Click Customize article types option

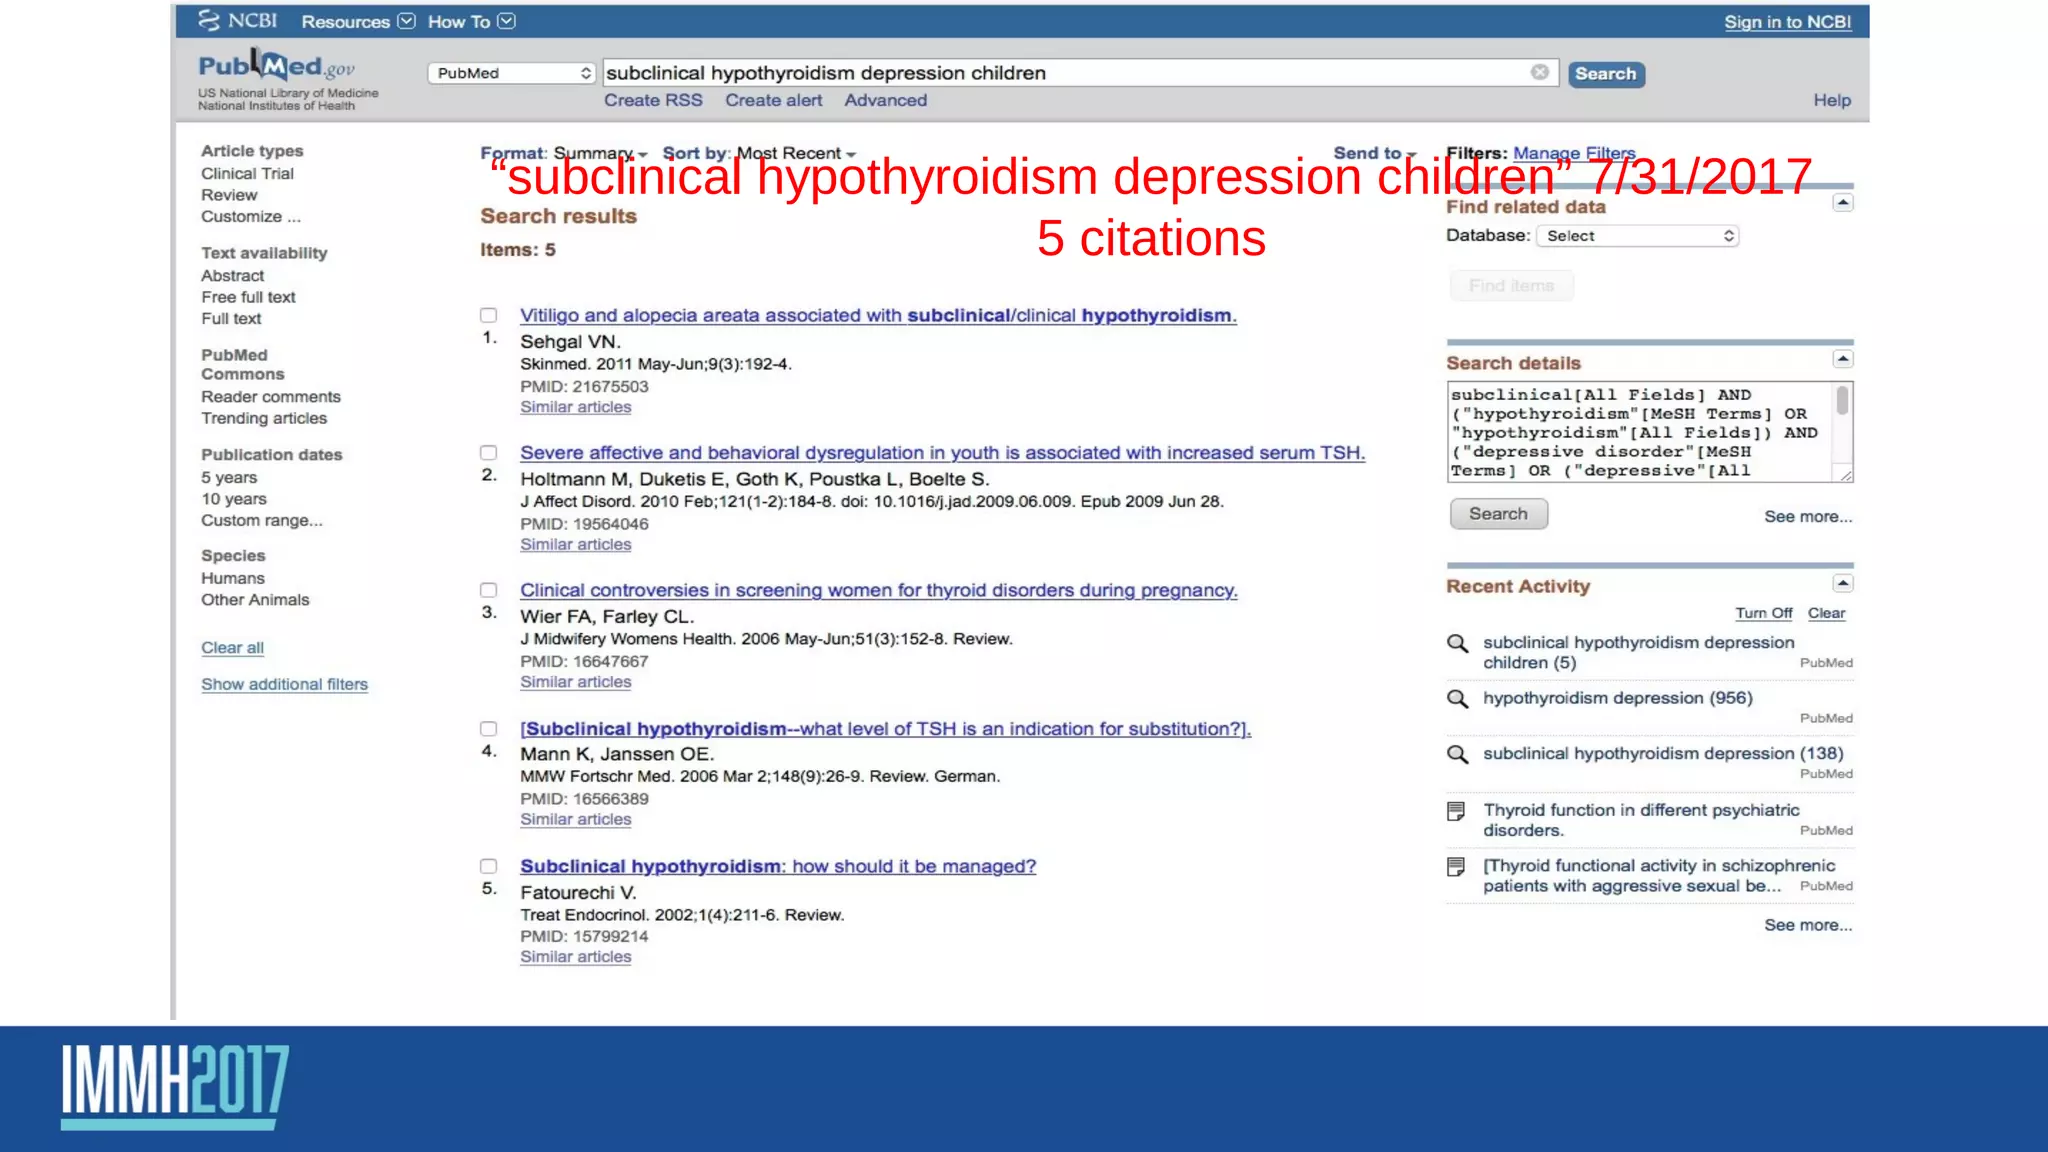coord(250,216)
